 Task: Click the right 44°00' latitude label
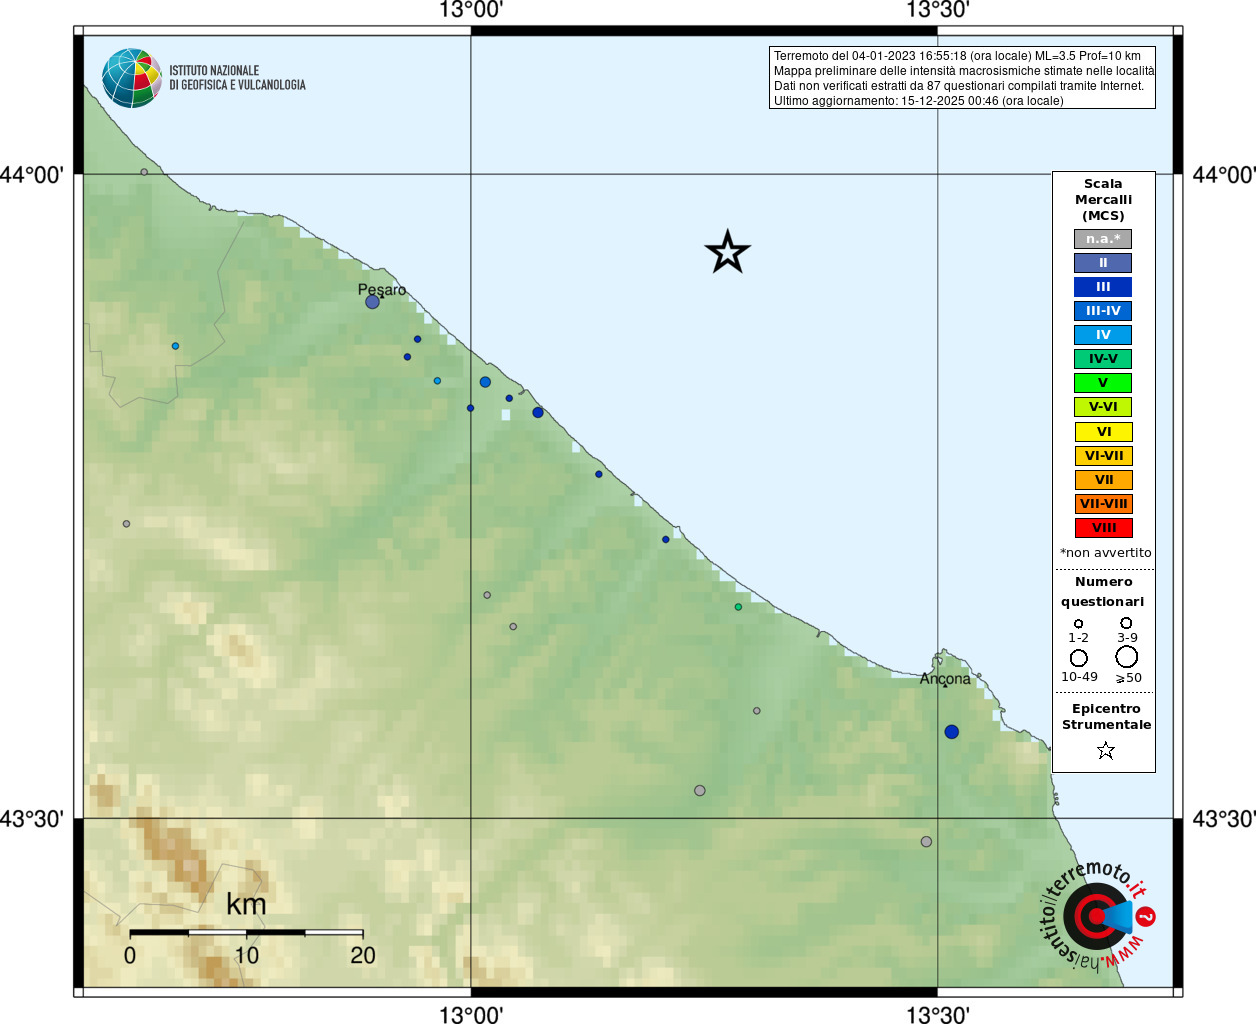coord(1224,175)
